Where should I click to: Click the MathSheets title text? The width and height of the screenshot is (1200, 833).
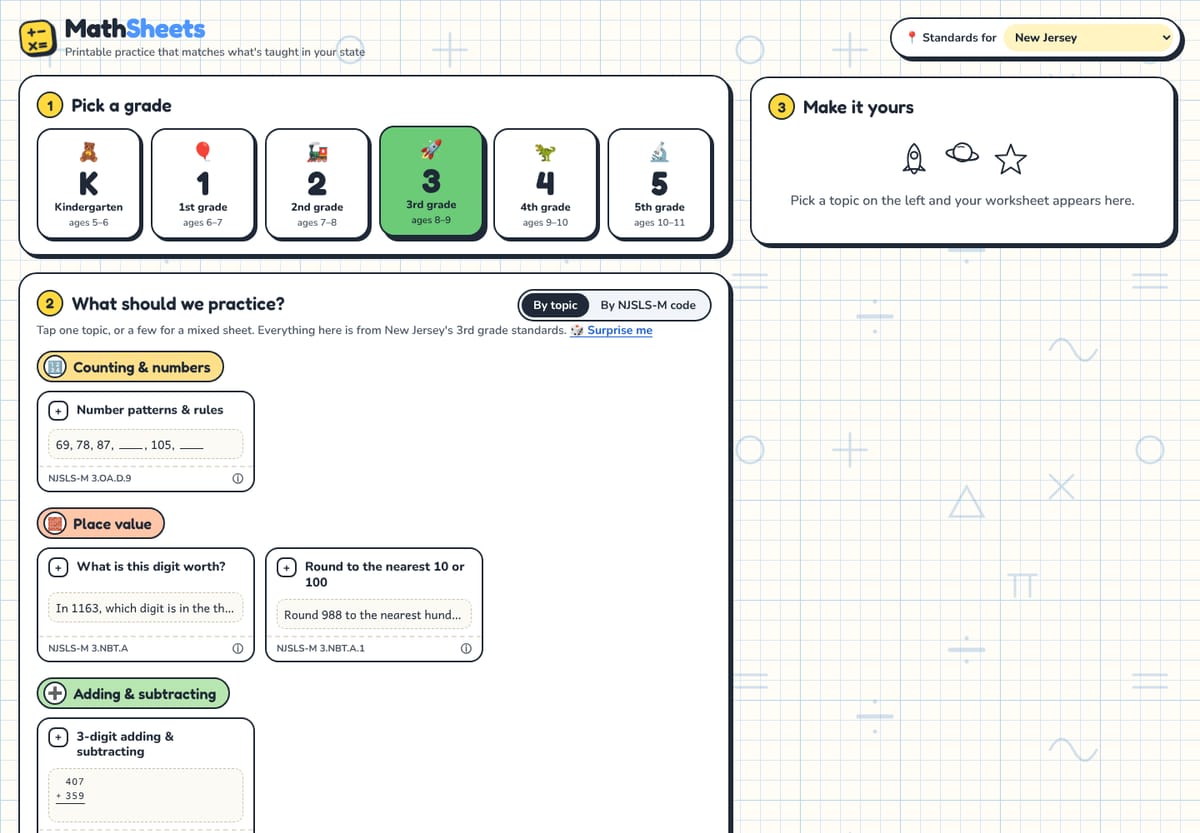click(135, 29)
